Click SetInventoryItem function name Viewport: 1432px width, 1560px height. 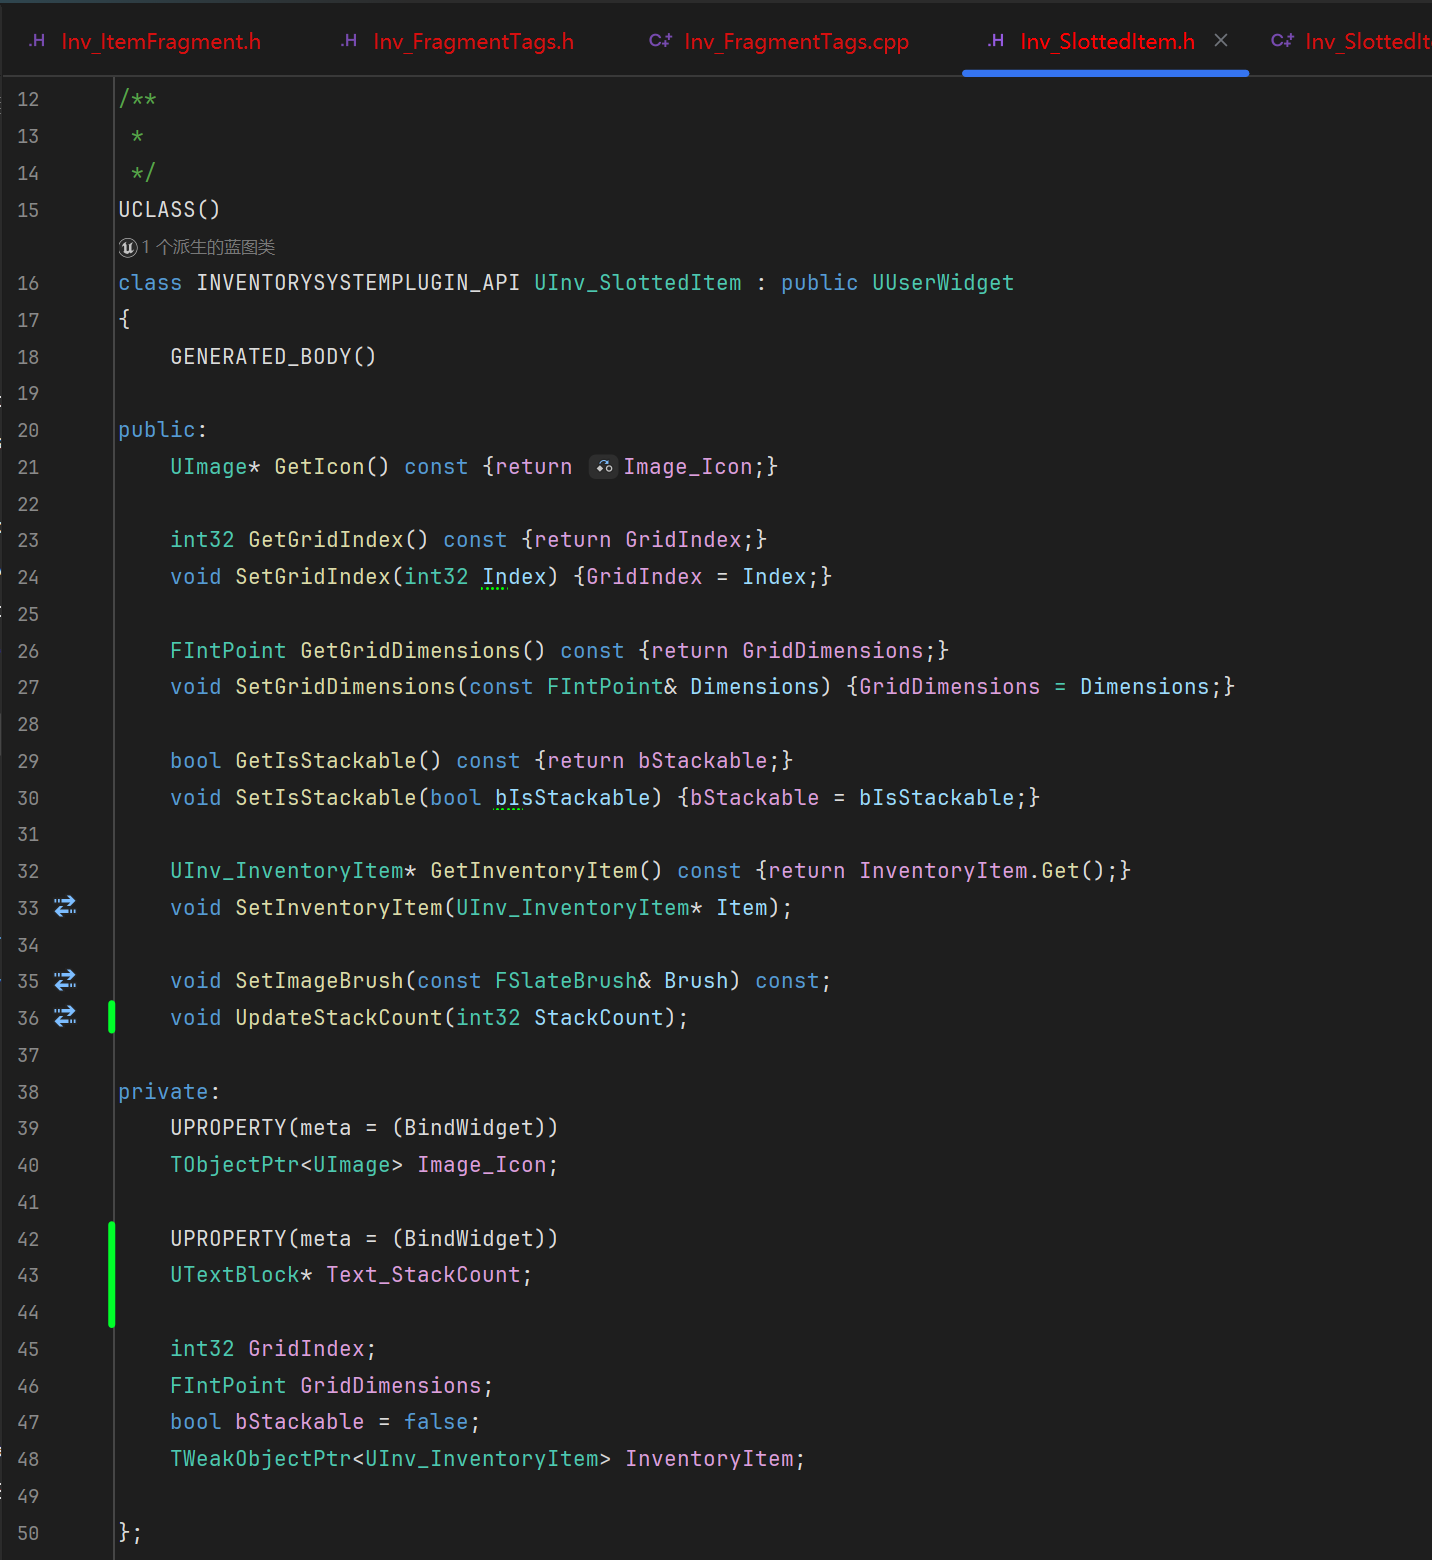tap(339, 908)
